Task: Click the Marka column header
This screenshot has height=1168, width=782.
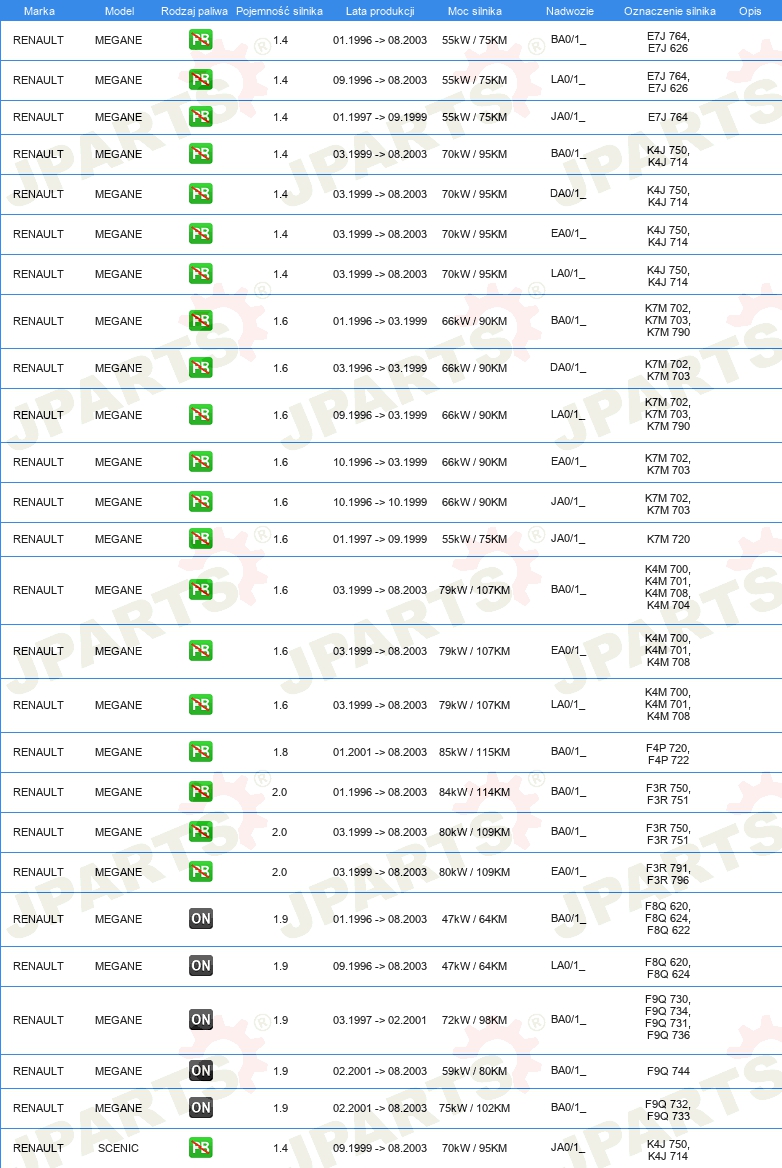Action: [39, 11]
